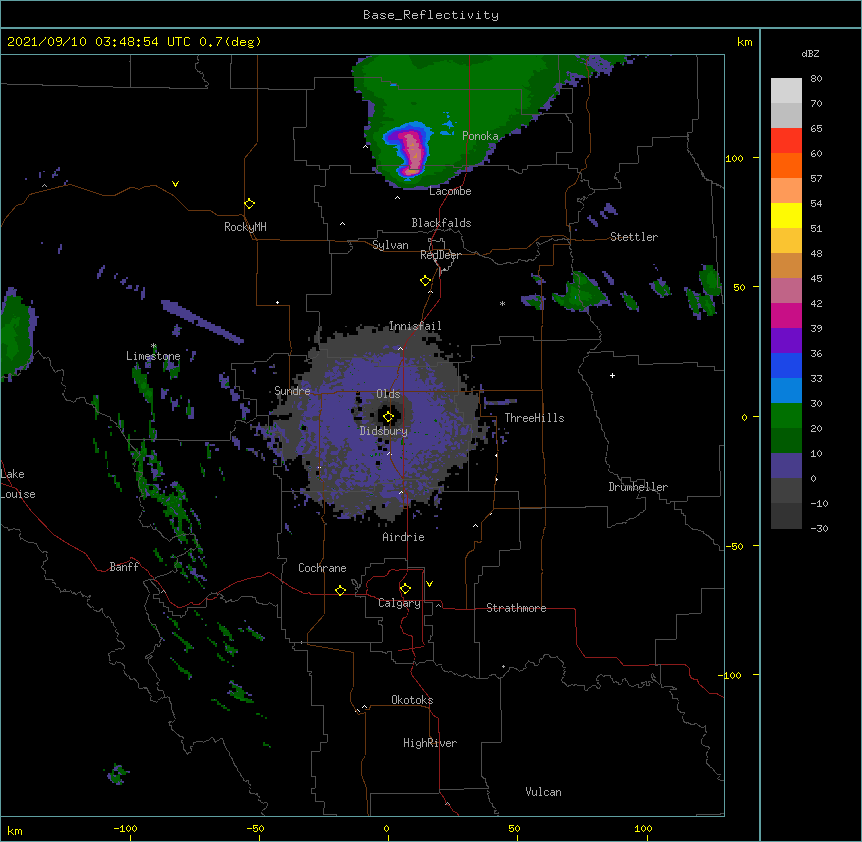Click the Strathmore label

point(516,608)
